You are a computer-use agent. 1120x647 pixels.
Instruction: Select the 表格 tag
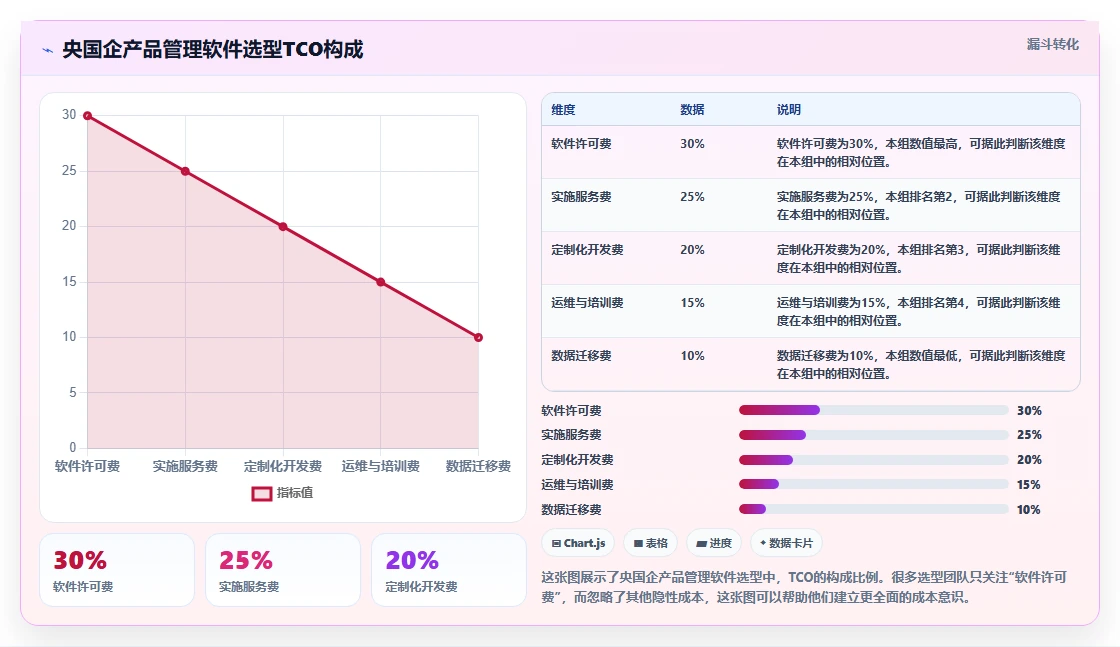point(650,543)
